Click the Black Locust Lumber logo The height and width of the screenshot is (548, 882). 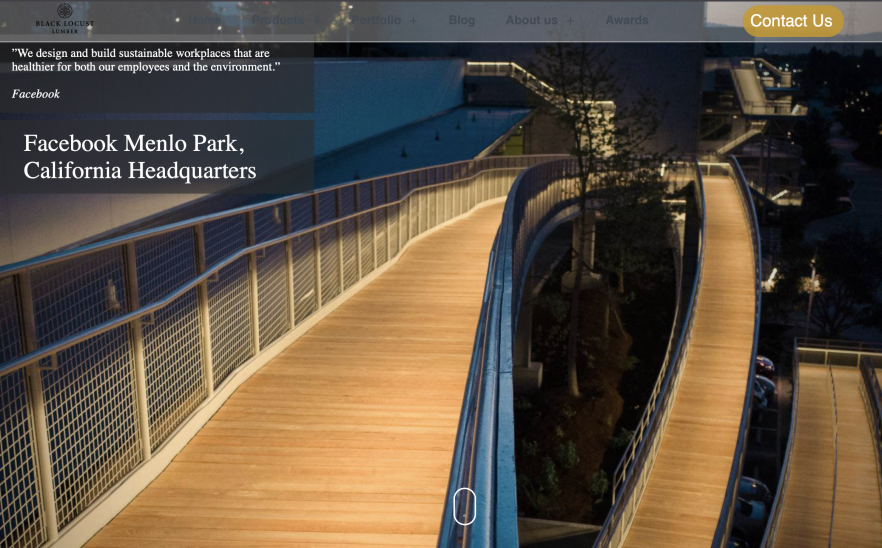pos(65,18)
